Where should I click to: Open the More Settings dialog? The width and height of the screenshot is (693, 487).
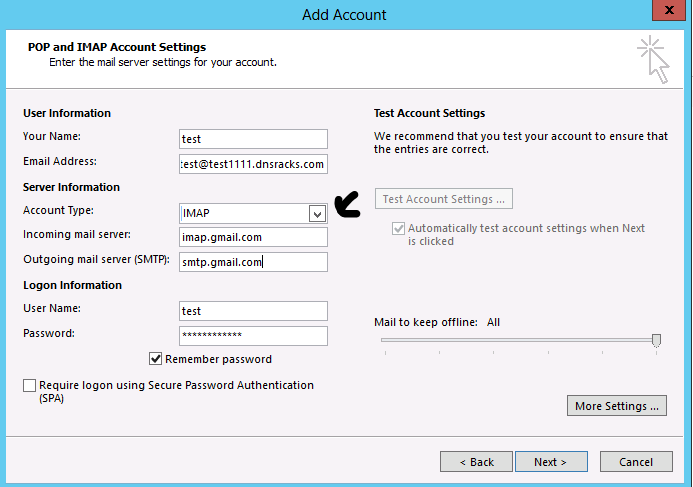tap(617, 406)
